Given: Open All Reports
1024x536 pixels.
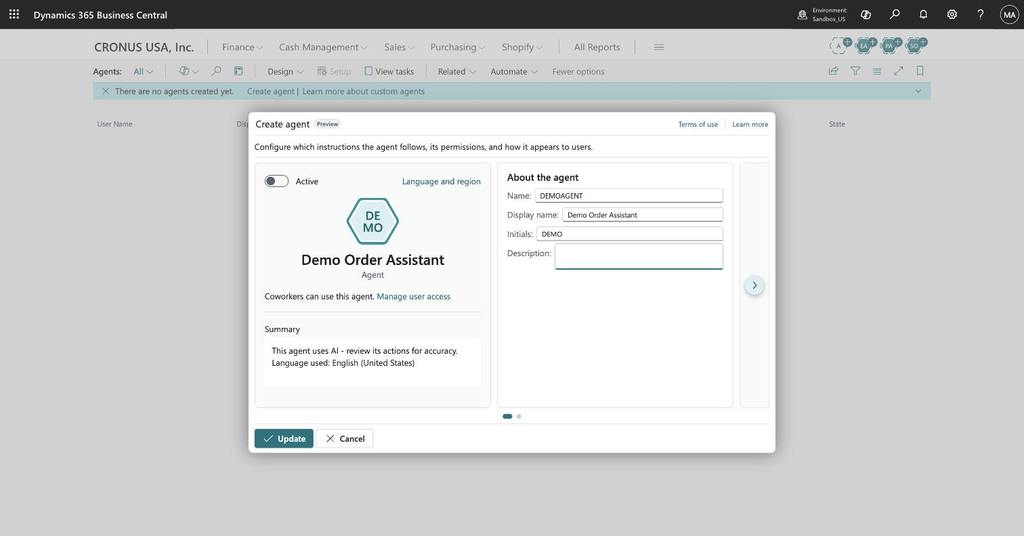Looking at the screenshot, I should pyautogui.click(x=597, y=47).
